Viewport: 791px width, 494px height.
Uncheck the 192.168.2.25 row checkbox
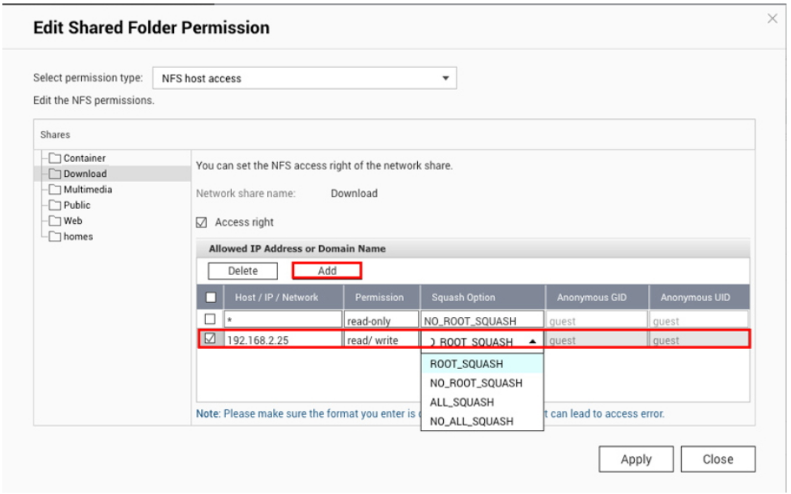[210, 339]
